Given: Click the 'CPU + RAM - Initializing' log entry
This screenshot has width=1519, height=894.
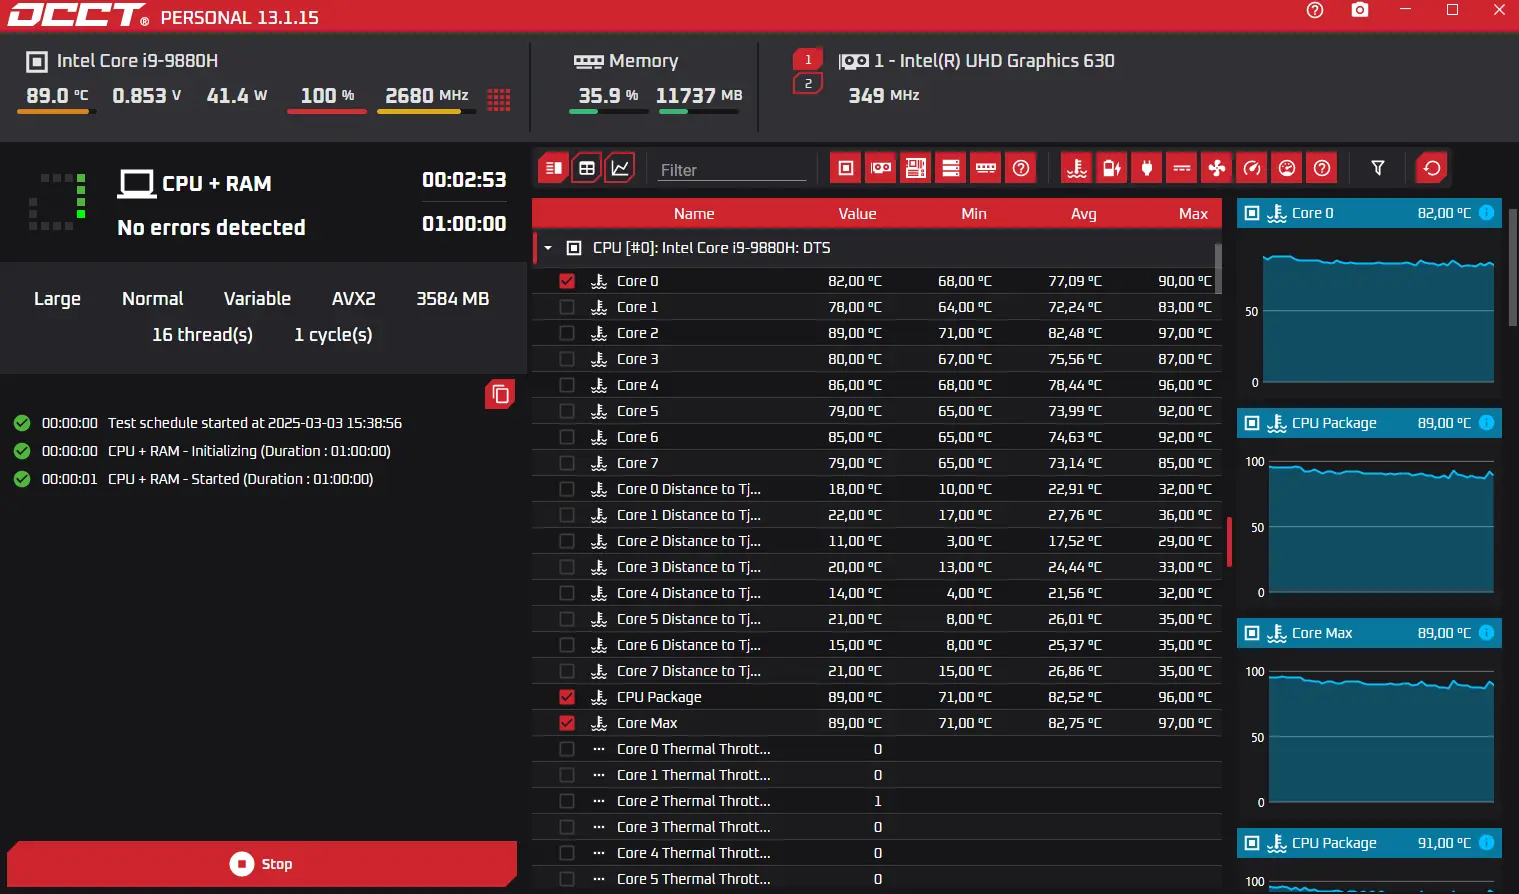Looking at the screenshot, I should pos(249,451).
